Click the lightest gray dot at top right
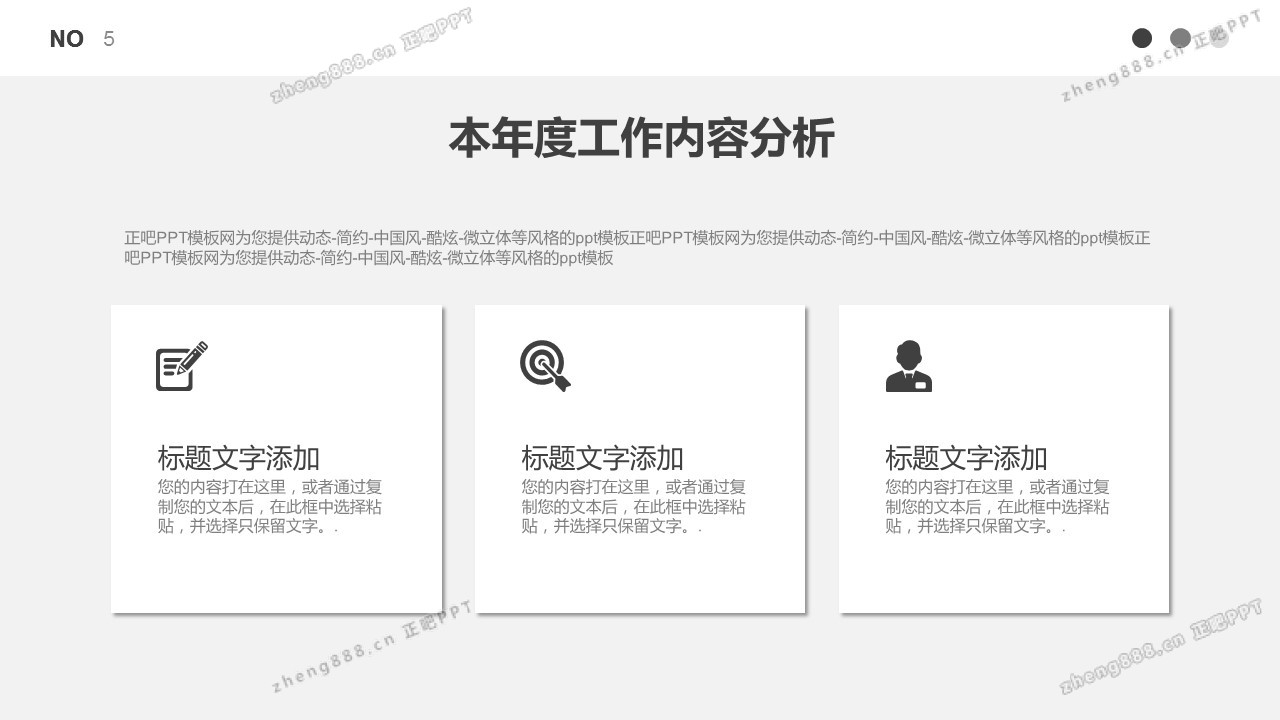Viewport: 1280px width, 720px height. (1219, 38)
